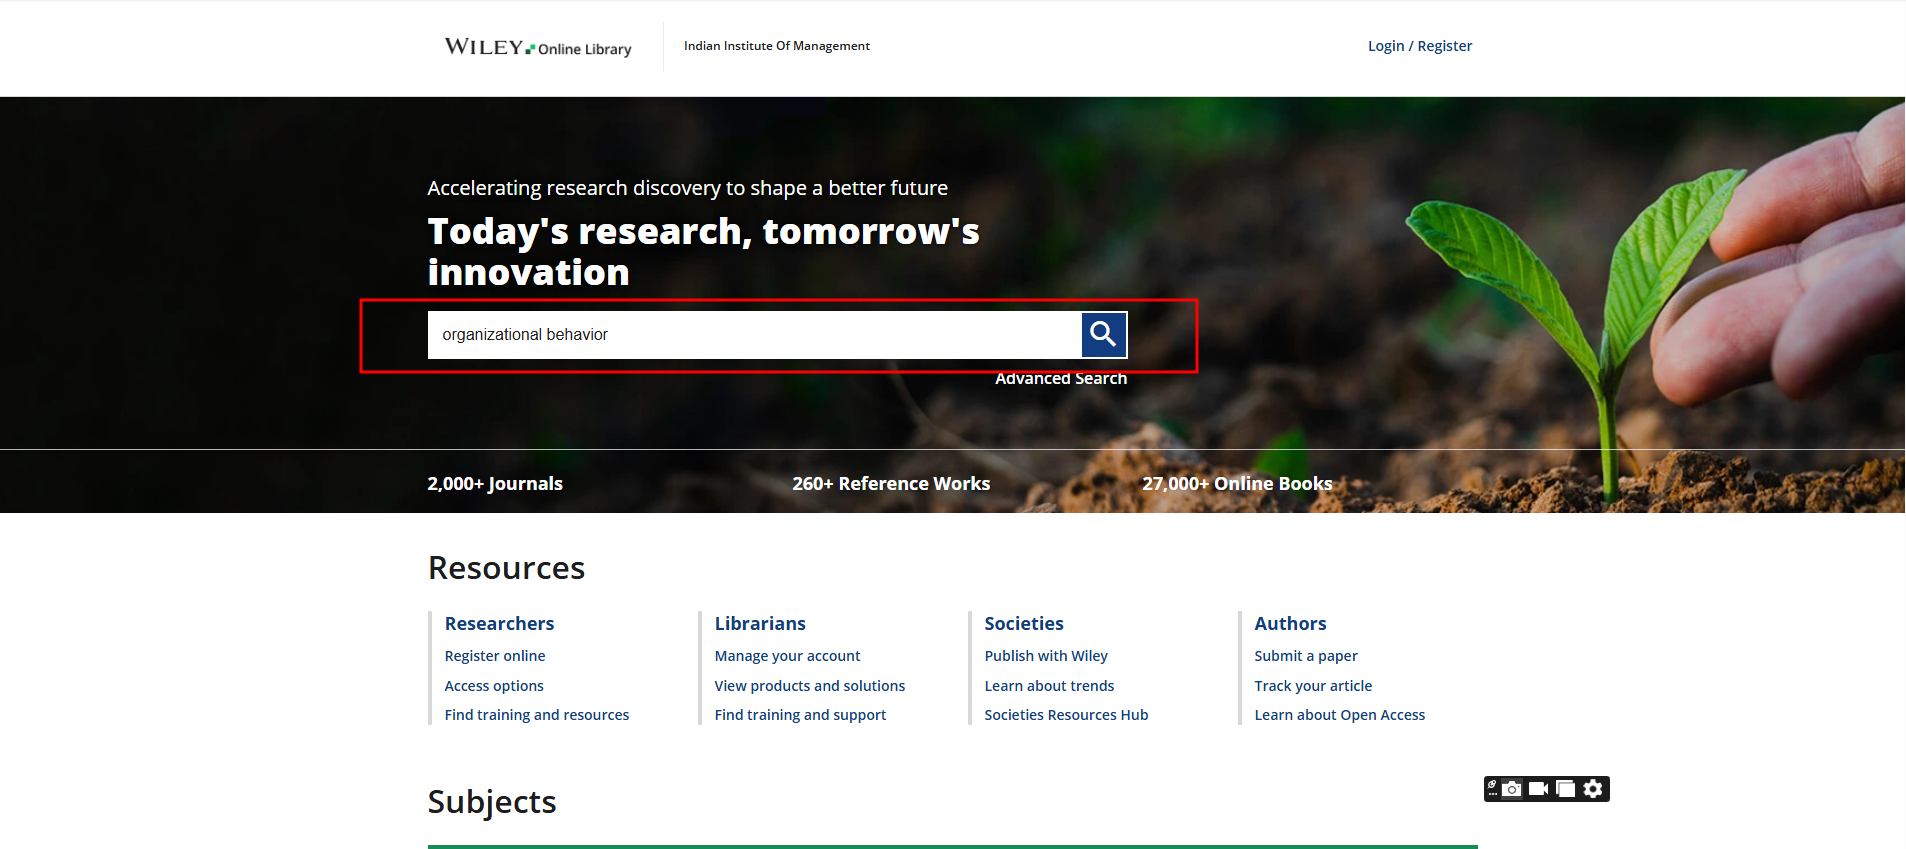
Task: Open the Login / Register link
Action: click(x=1419, y=46)
